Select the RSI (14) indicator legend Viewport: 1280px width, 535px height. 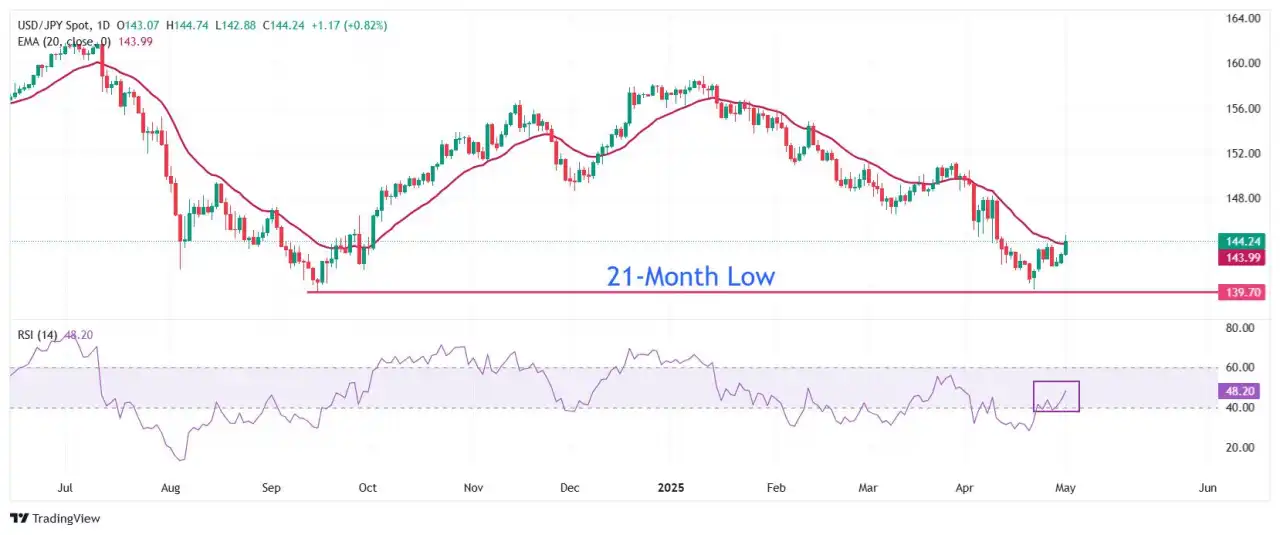click(36, 334)
